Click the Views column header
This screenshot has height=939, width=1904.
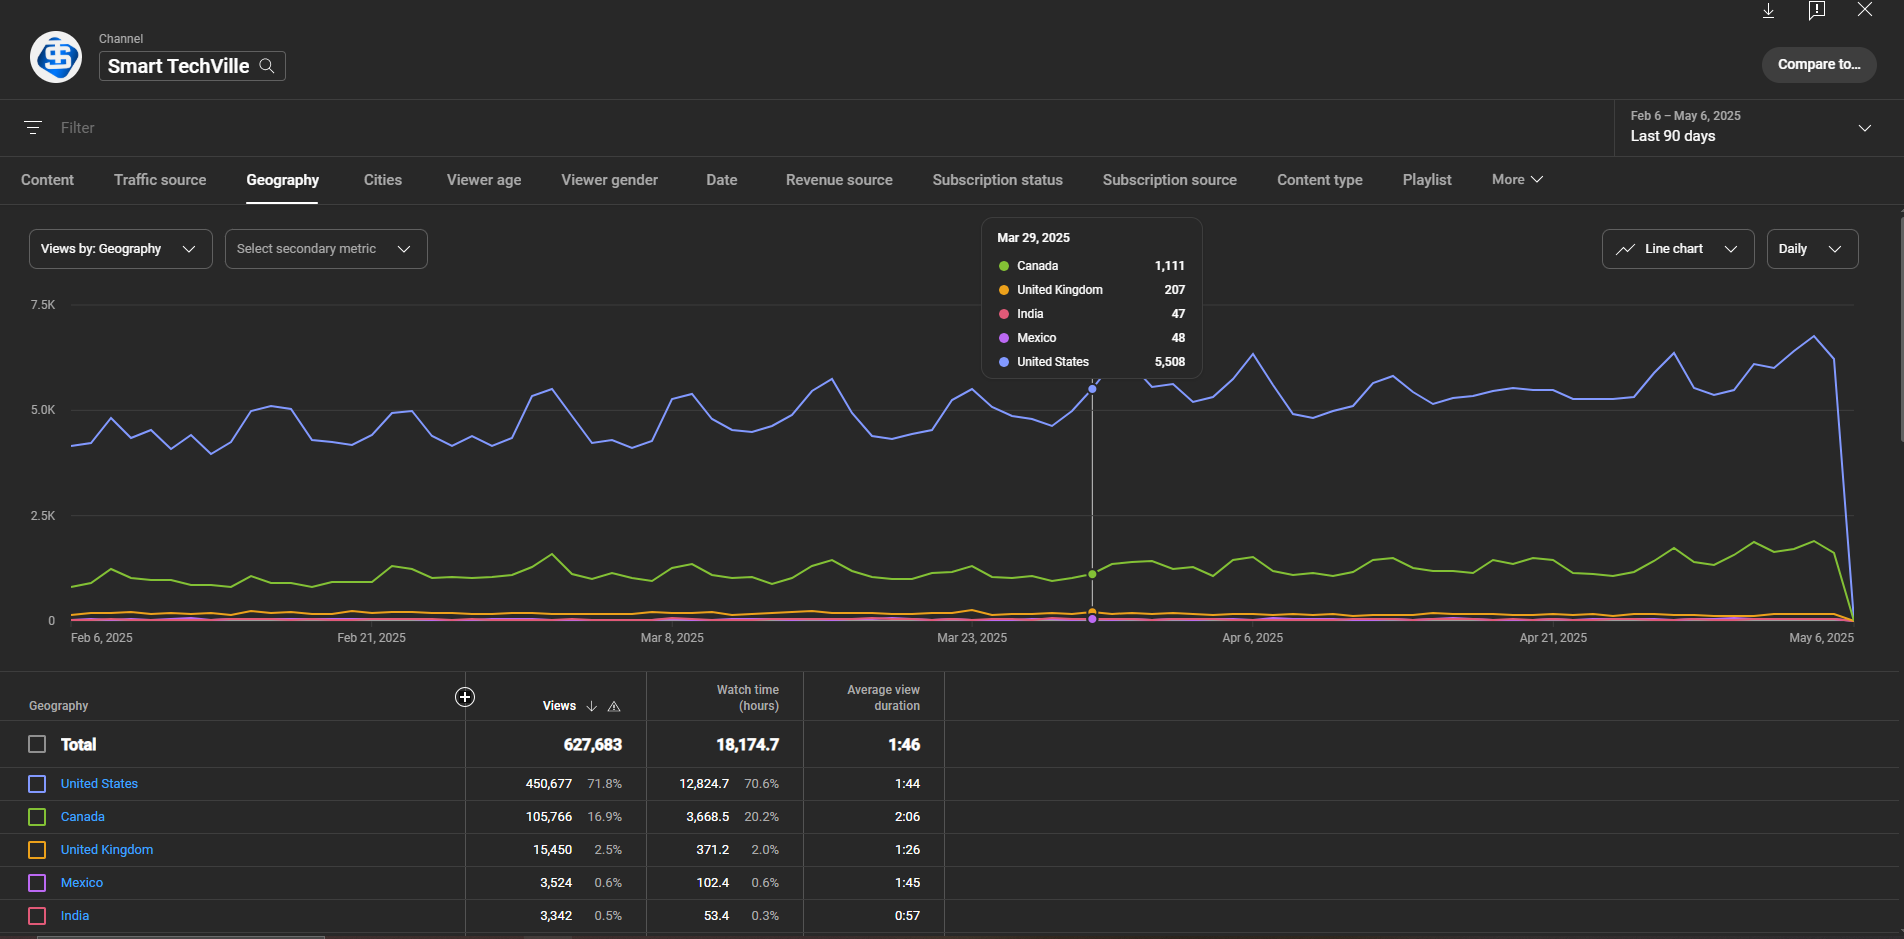(559, 706)
